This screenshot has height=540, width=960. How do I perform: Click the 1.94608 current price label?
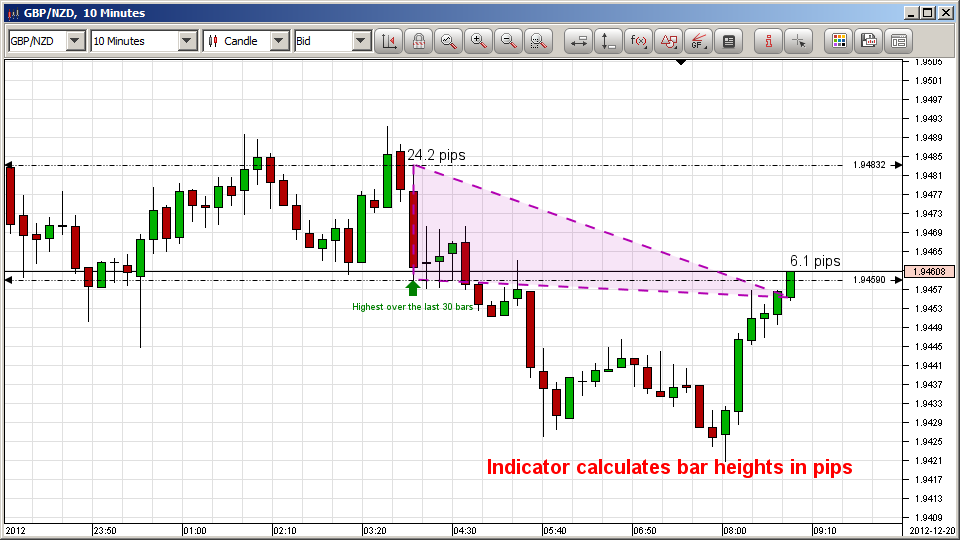(x=929, y=271)
